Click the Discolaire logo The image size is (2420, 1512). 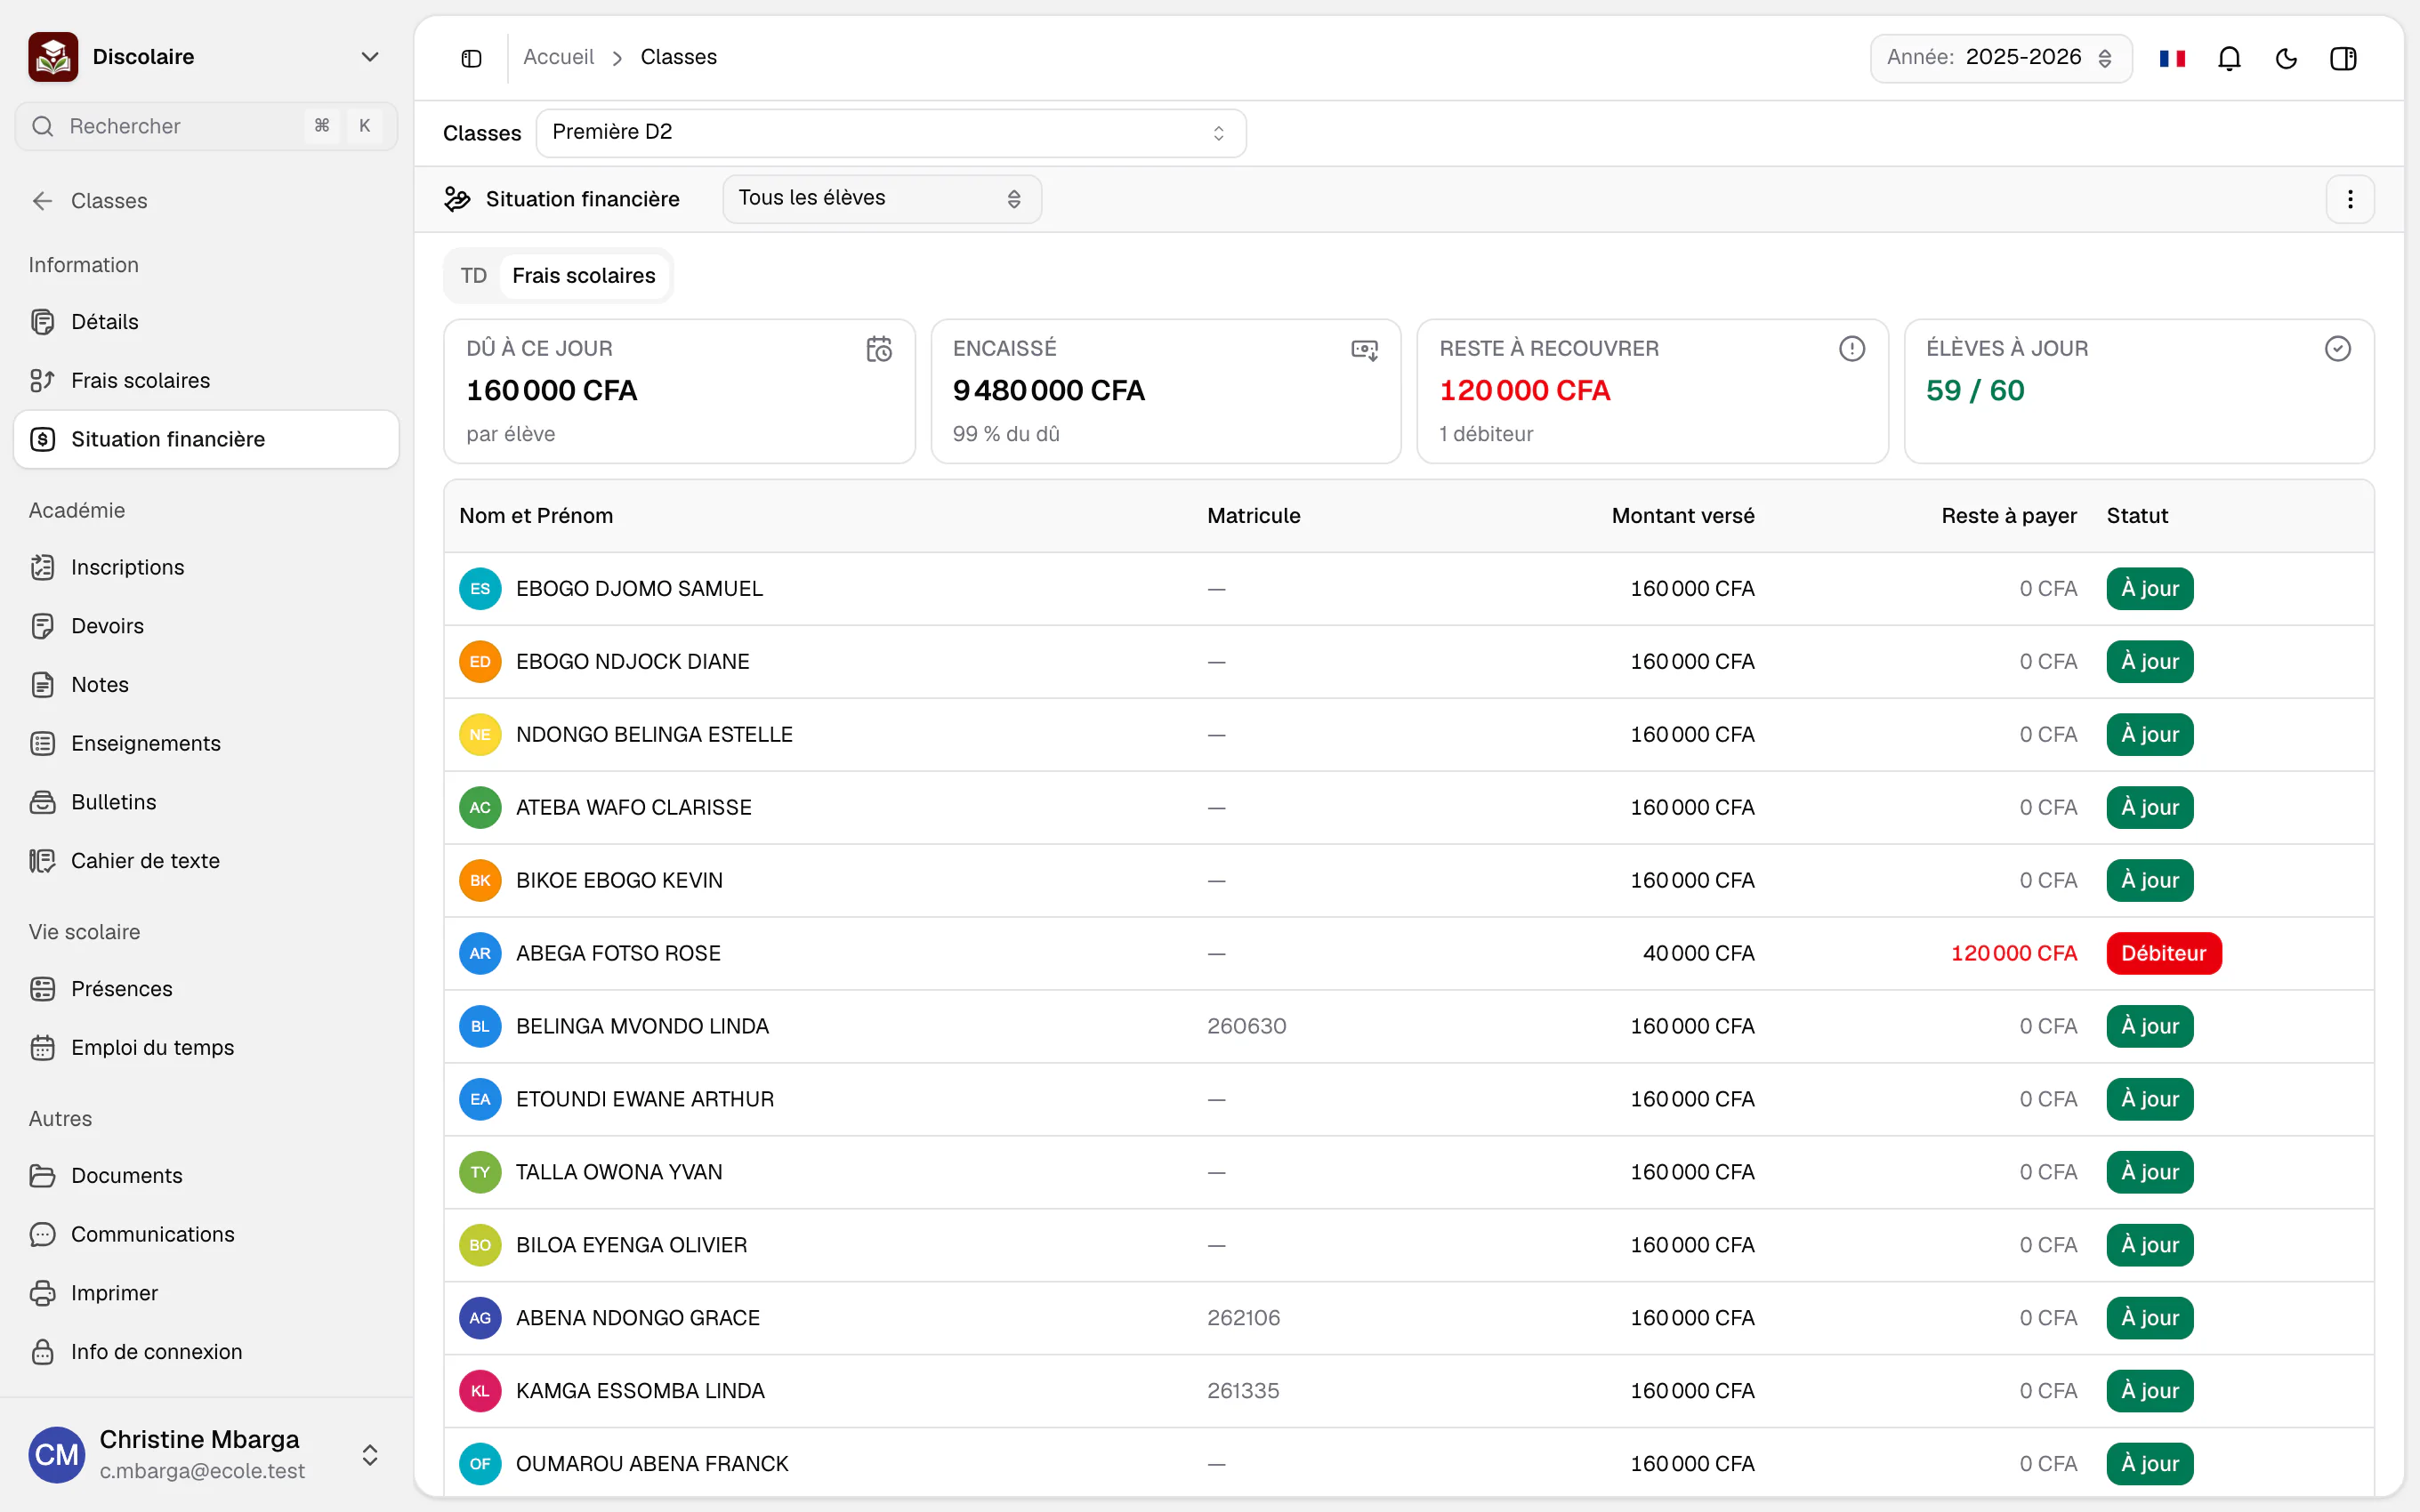(x=53, y=57)
